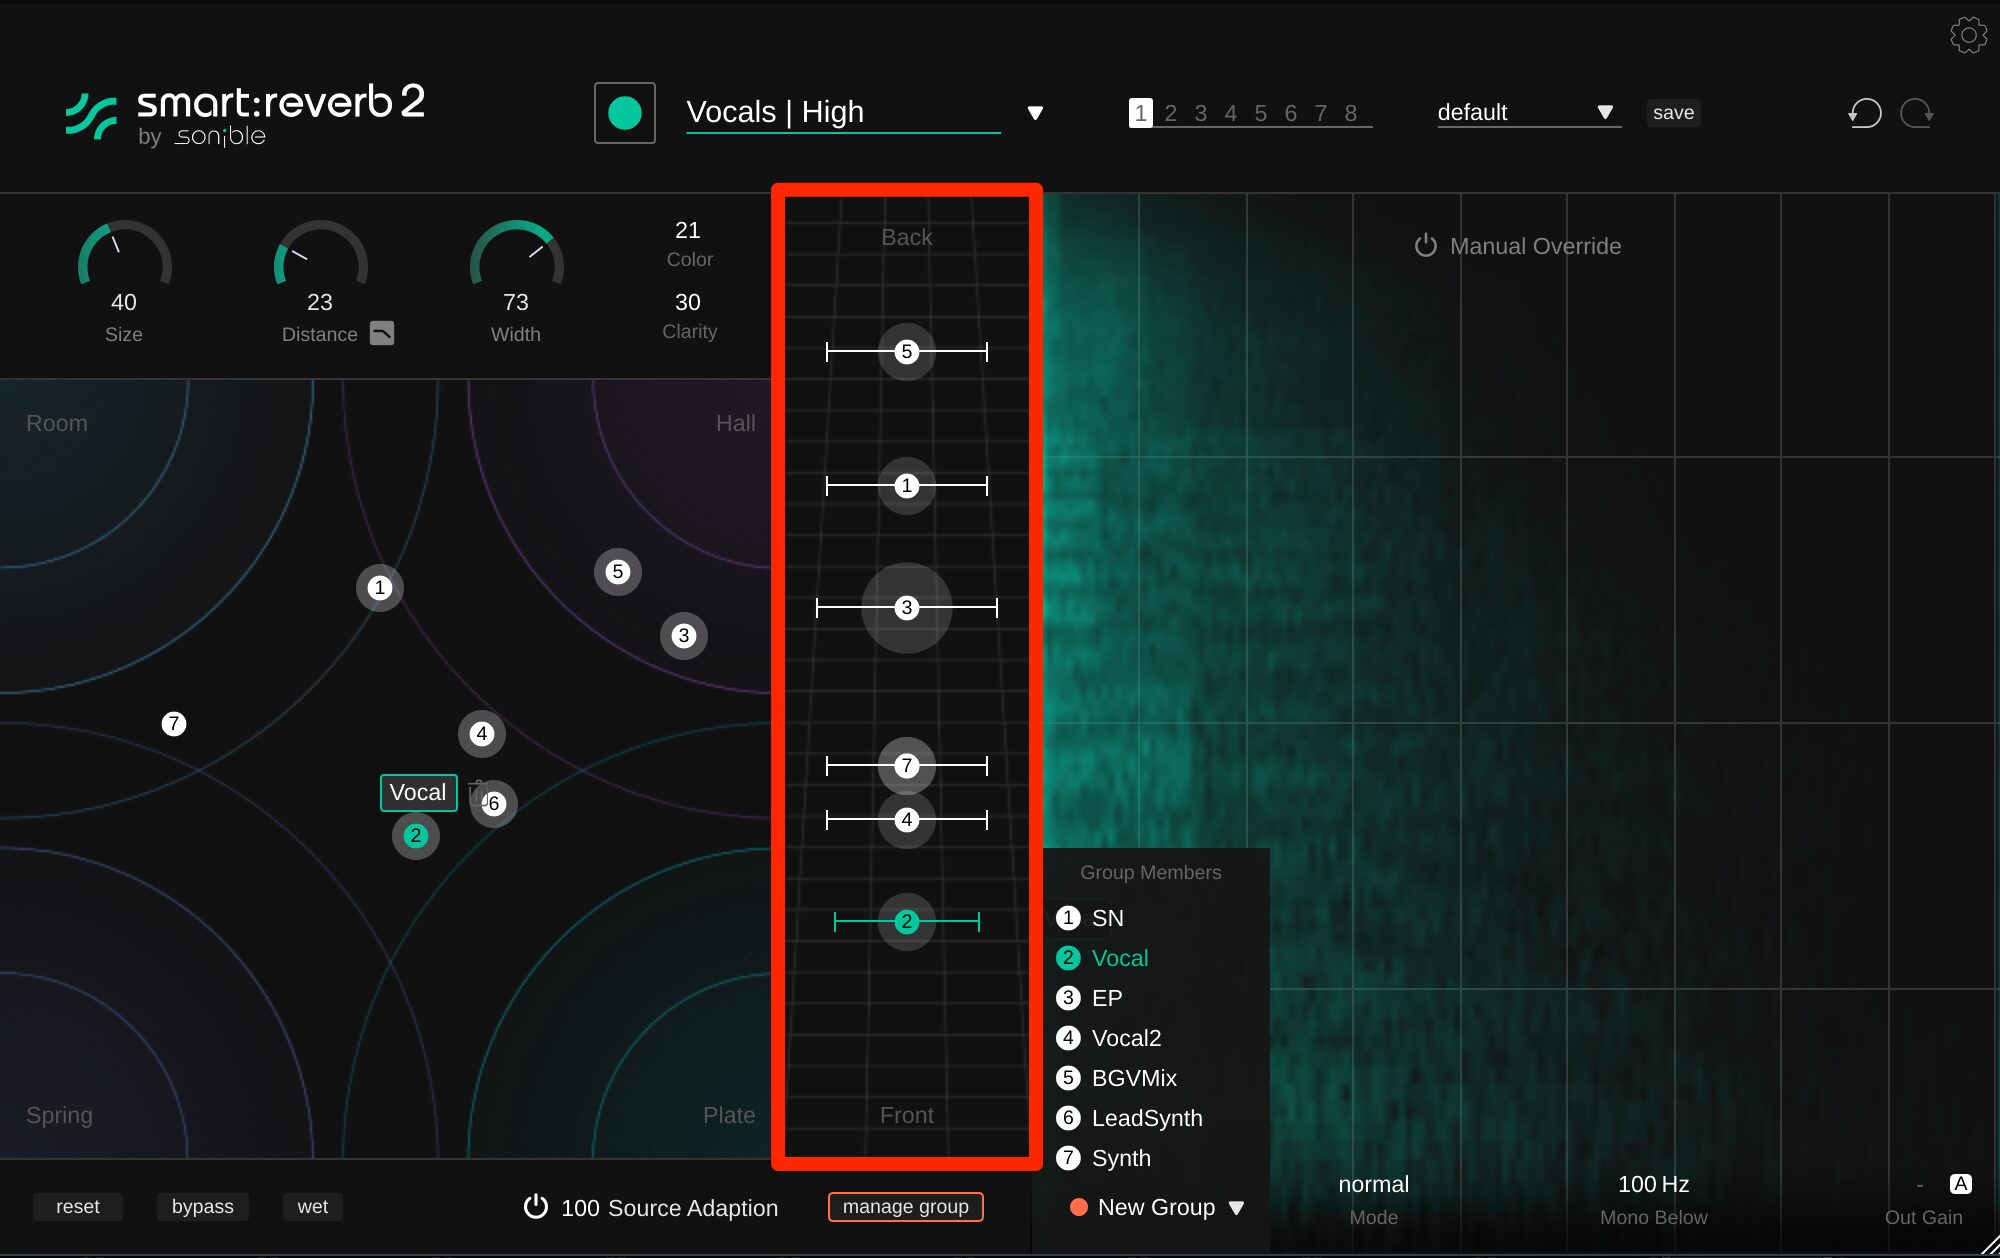
Task: Click the manage group button
Action: [905, 1207]
